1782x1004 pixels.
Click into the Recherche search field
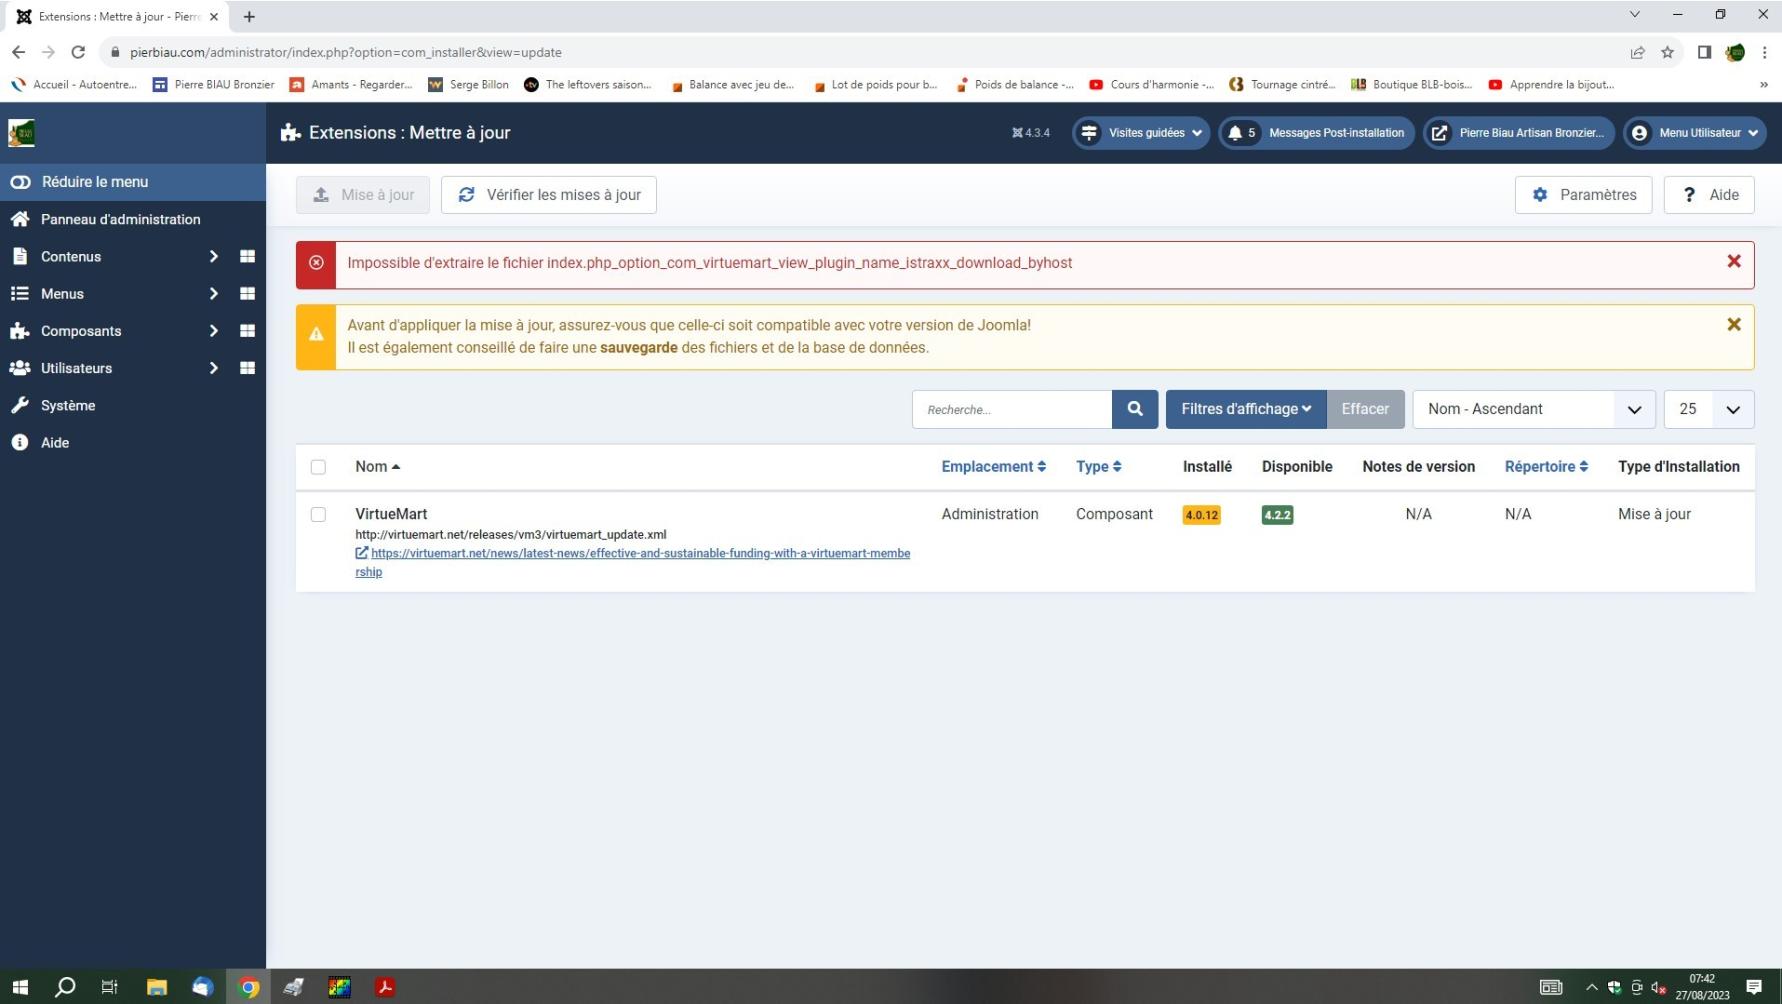point(1012,409)
